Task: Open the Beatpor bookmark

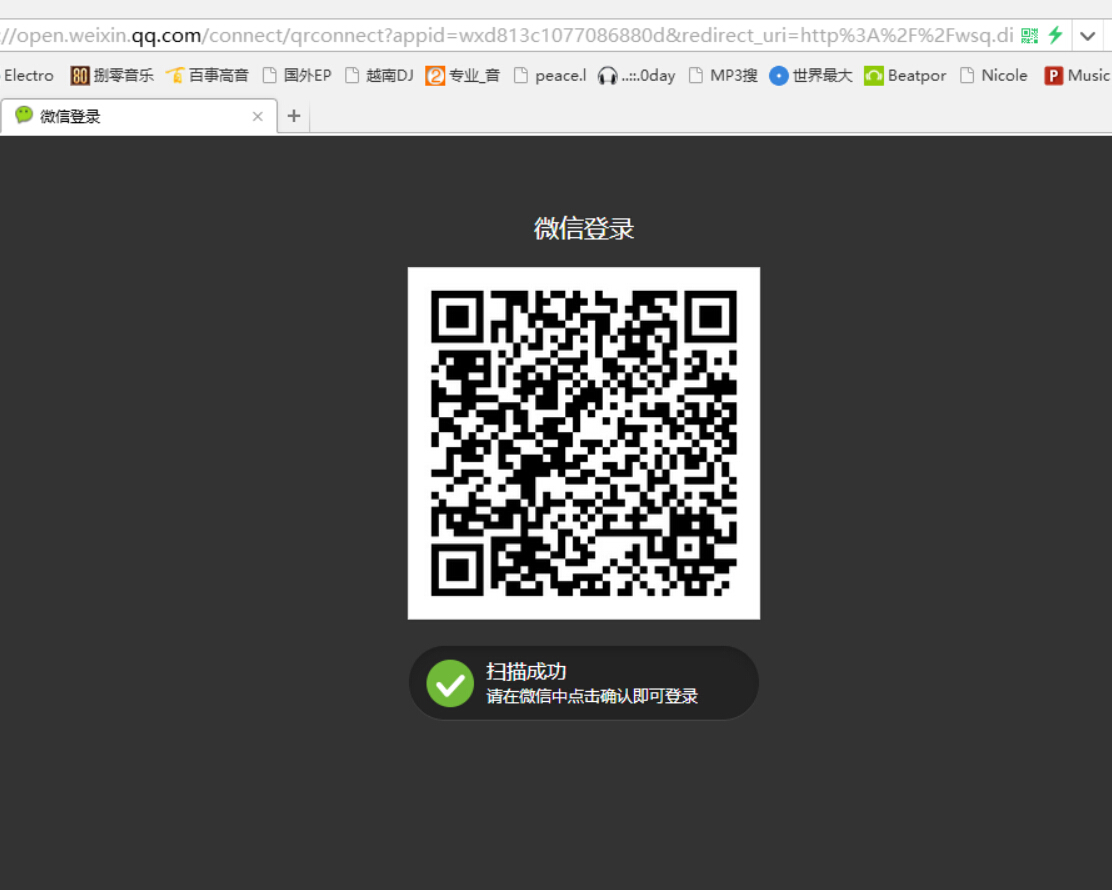Action: (905, 75)
